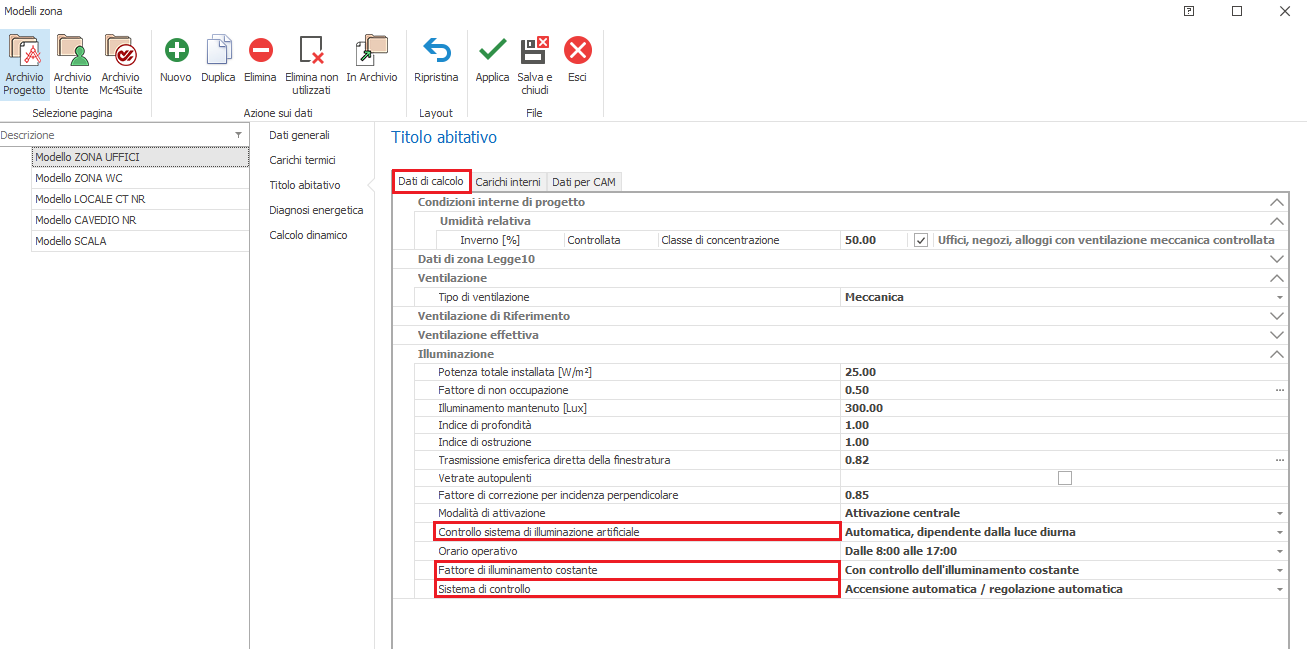Click the Archivio Utente icon

(x=72, y=50)
